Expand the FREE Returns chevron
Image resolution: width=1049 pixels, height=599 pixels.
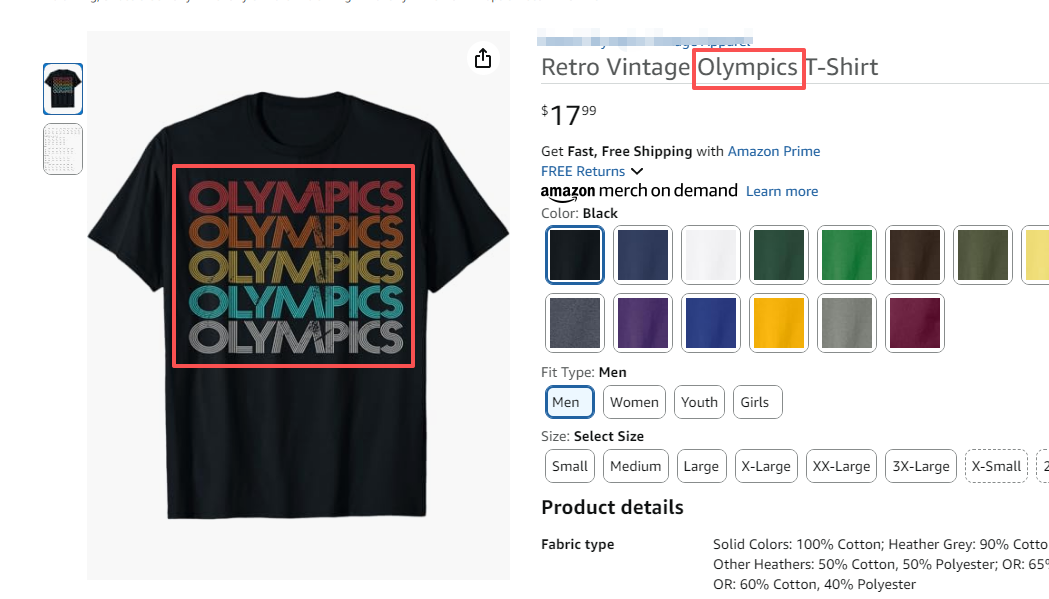tap(637, 172)
